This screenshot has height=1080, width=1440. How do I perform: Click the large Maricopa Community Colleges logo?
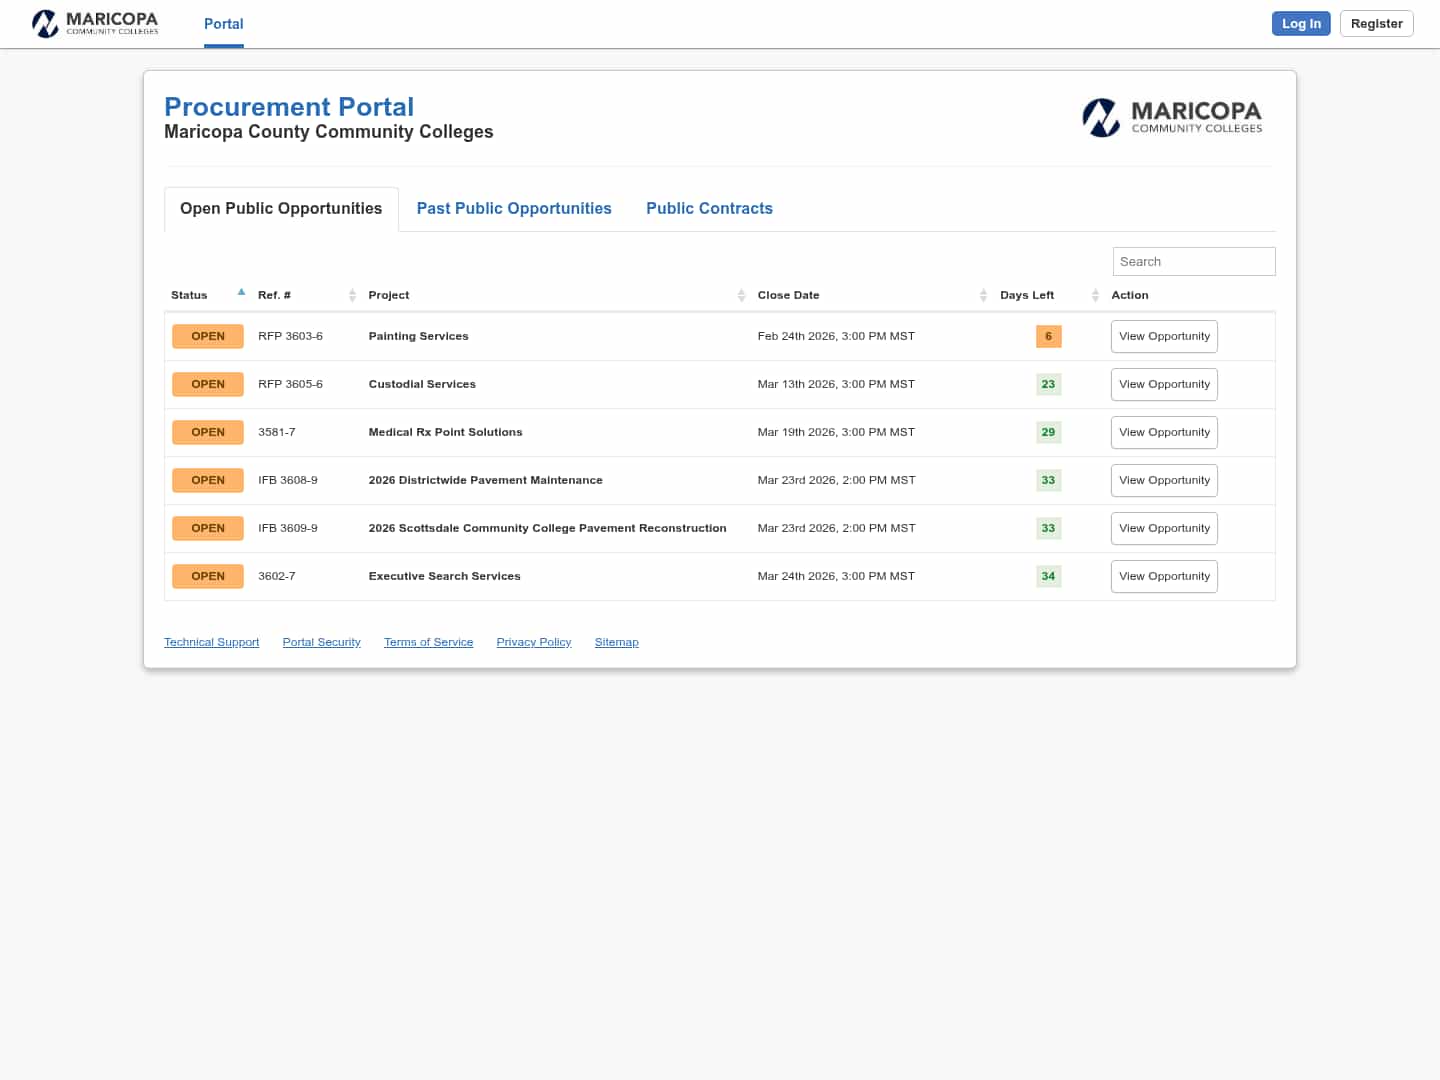coord(1172,117)
